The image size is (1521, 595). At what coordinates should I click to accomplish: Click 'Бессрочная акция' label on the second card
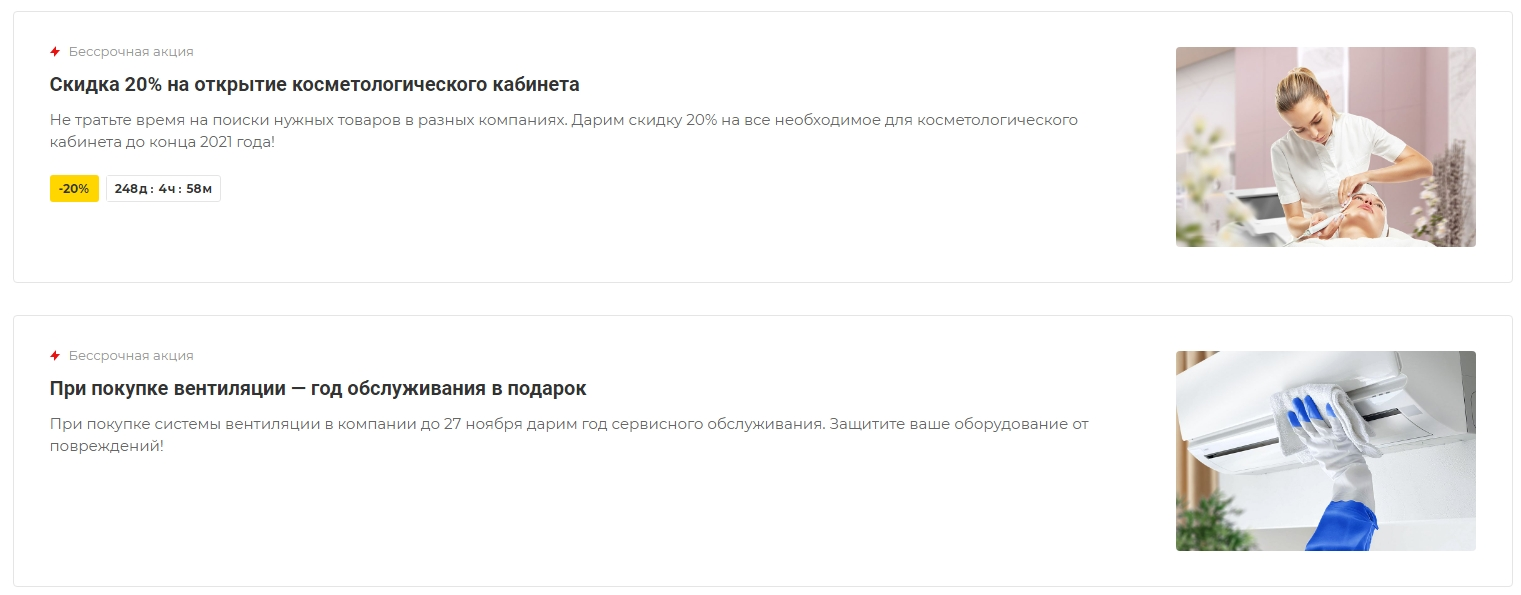click(x=131, y=356)
